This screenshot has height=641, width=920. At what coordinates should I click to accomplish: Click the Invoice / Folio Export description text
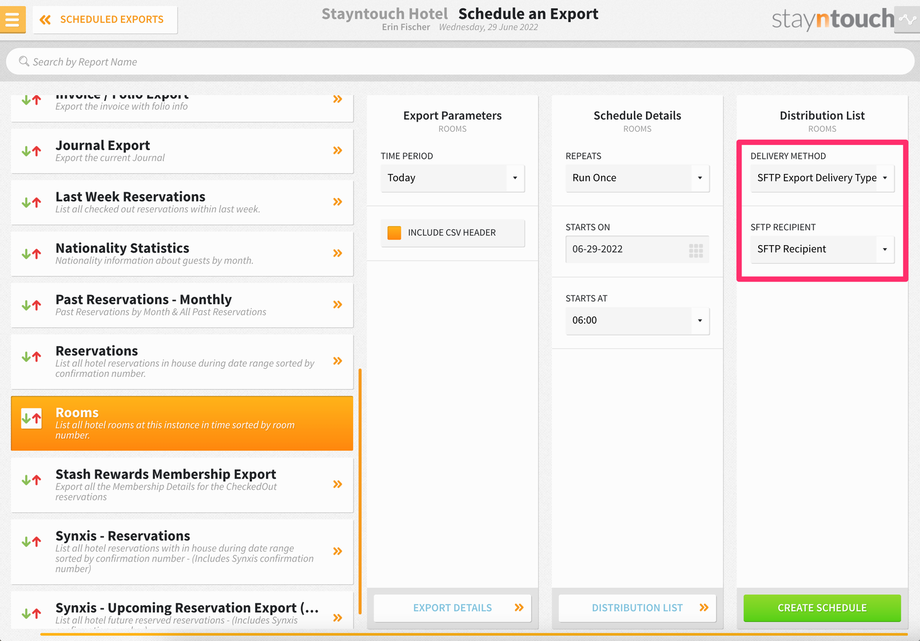(x=121, y=107)
